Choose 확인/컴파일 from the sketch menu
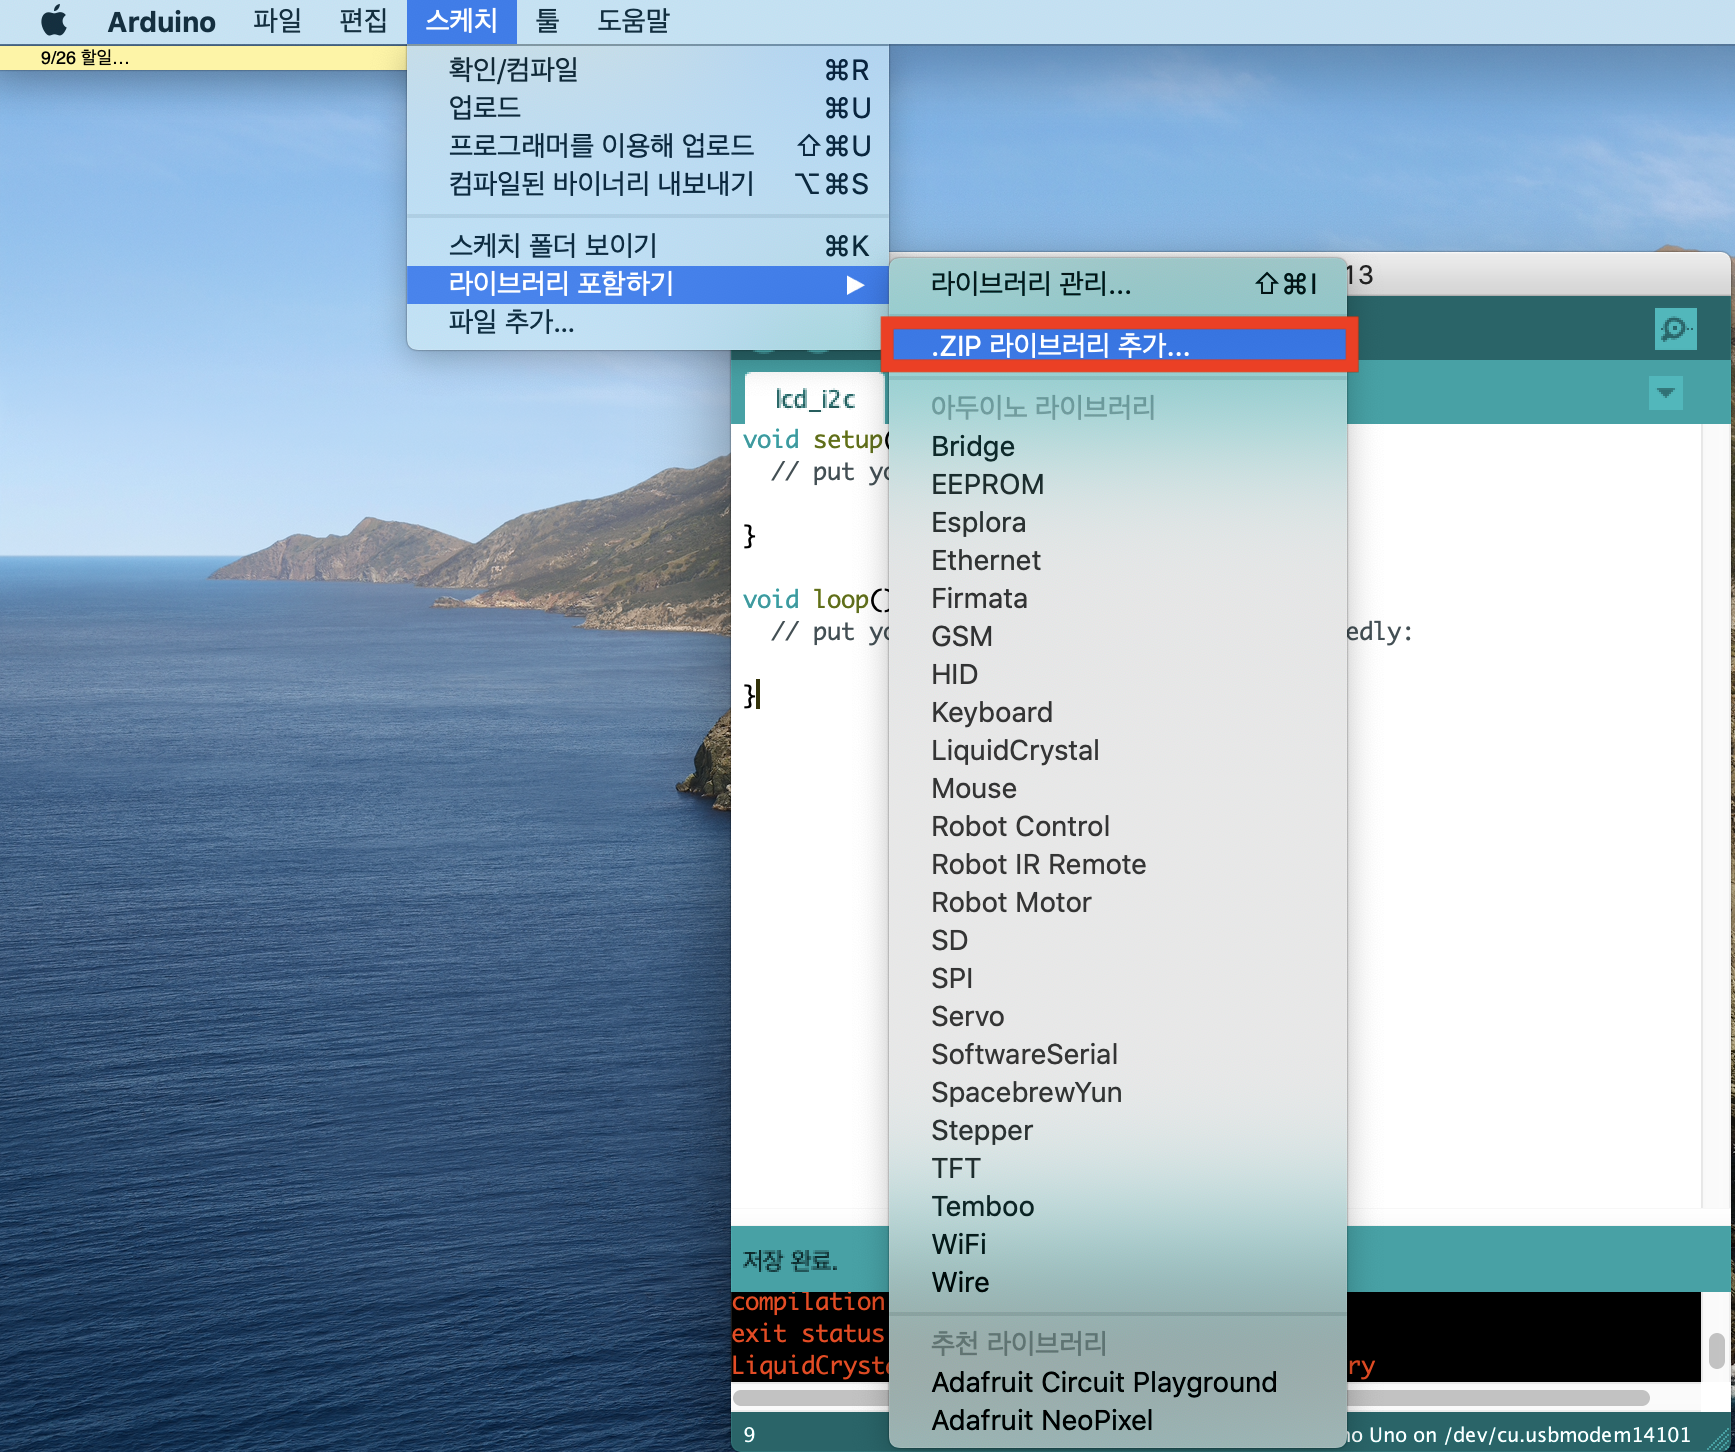 coord(648,70)
